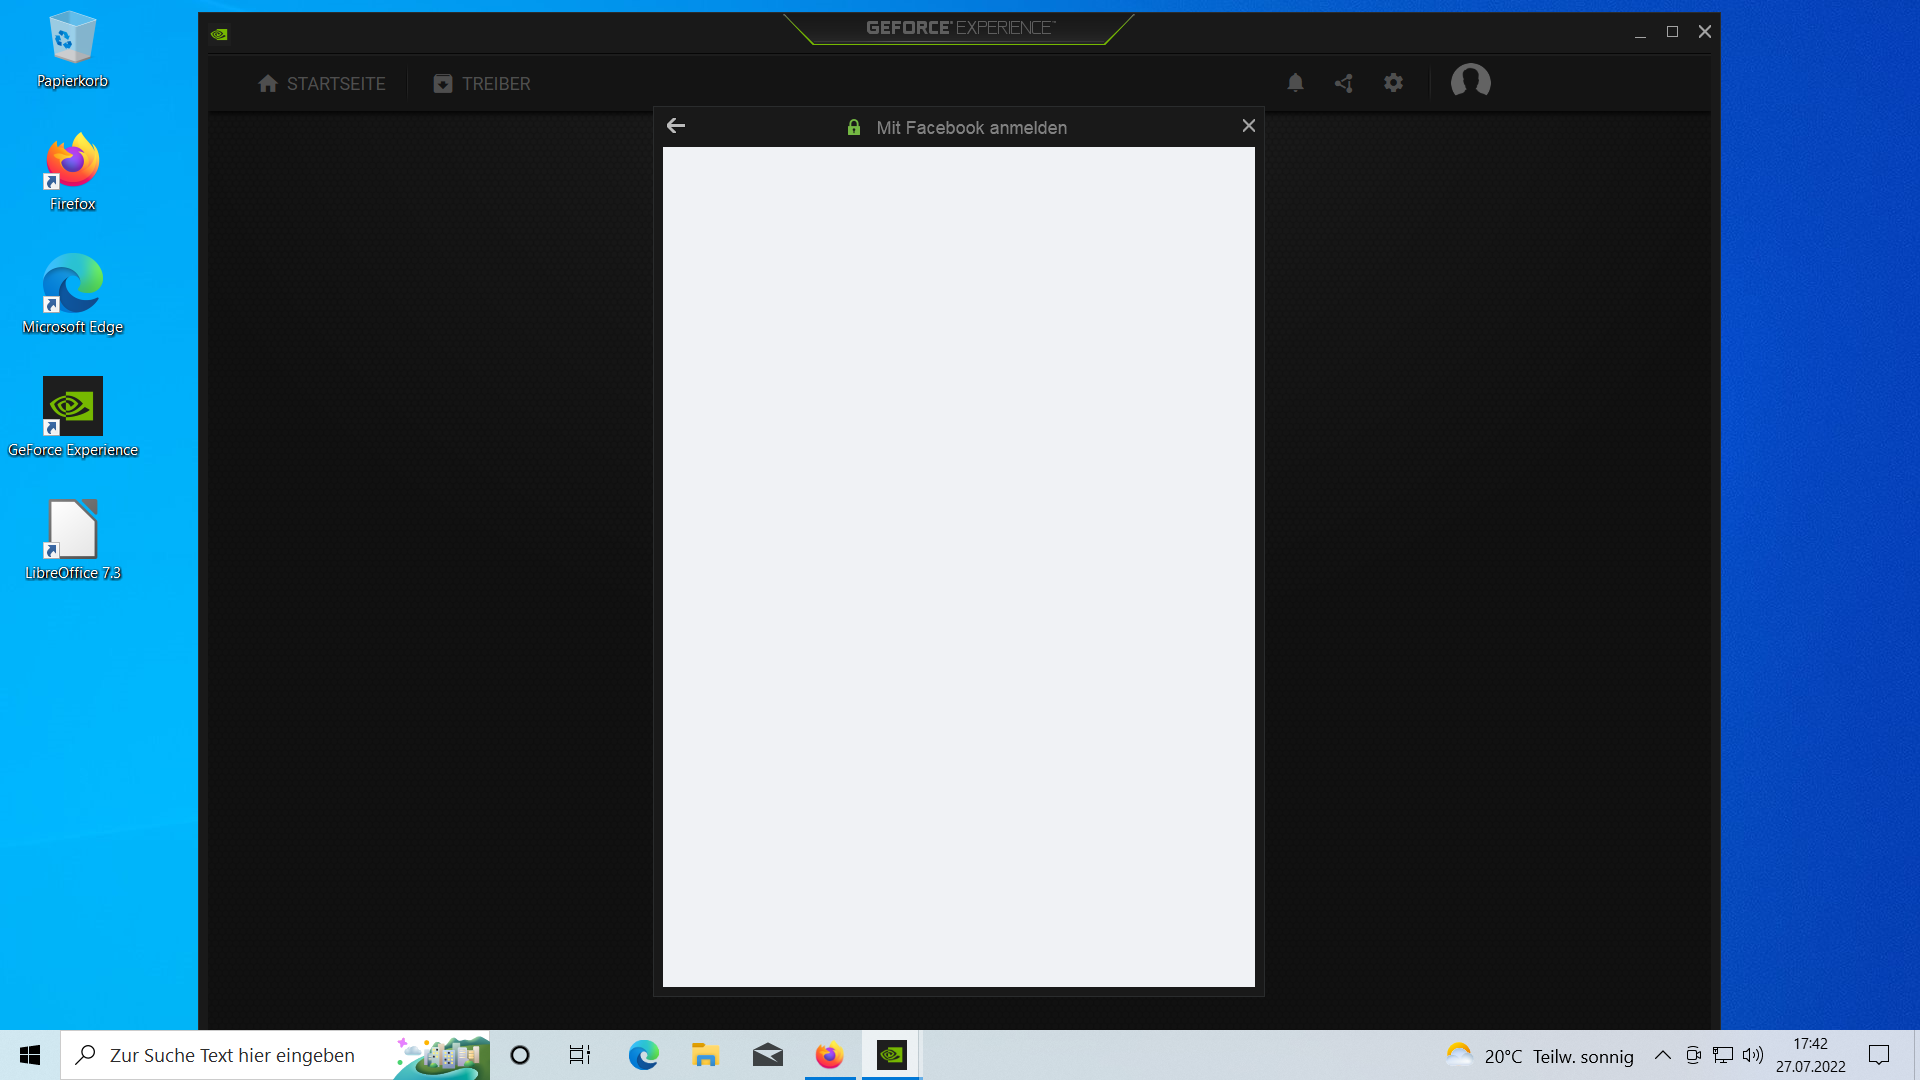Close the Facebook login dialog
This screenshot has height=1080, width=1920.
pyautogui.click(x=1248, y=126)
